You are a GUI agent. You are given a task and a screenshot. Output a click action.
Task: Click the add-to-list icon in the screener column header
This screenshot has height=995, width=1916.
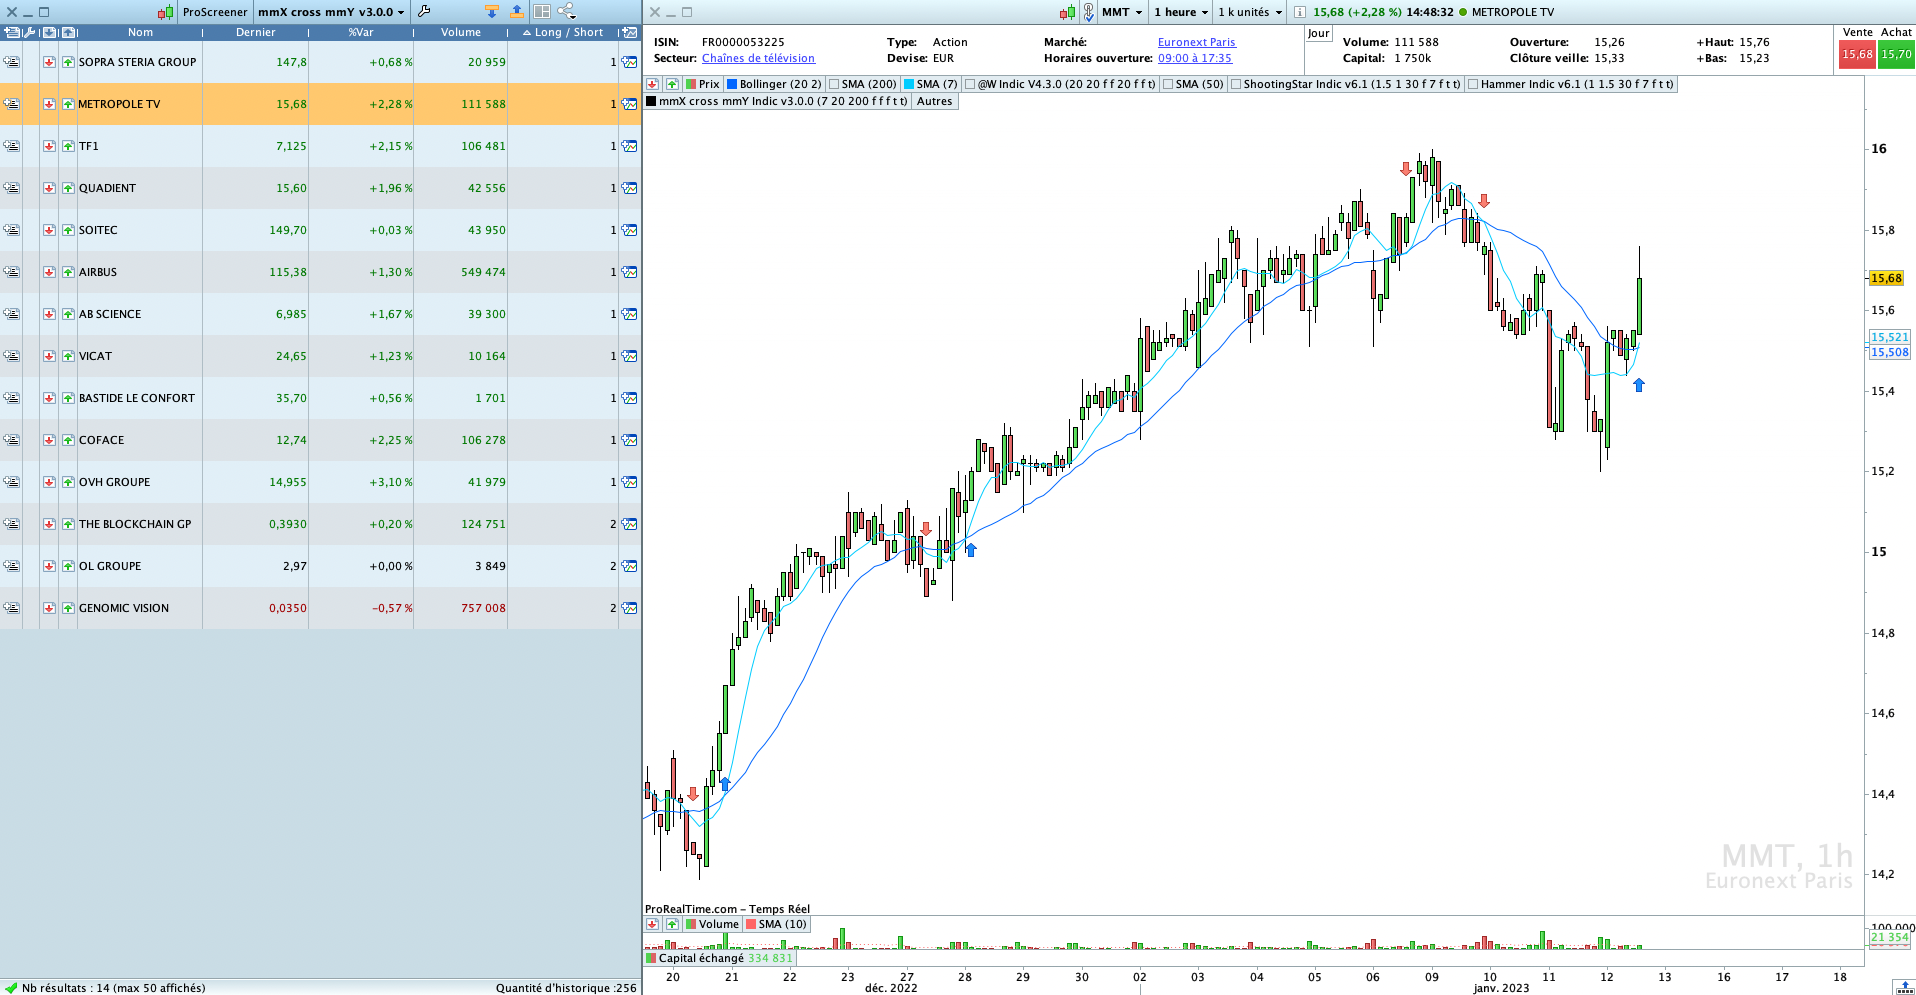click(11, 32)
